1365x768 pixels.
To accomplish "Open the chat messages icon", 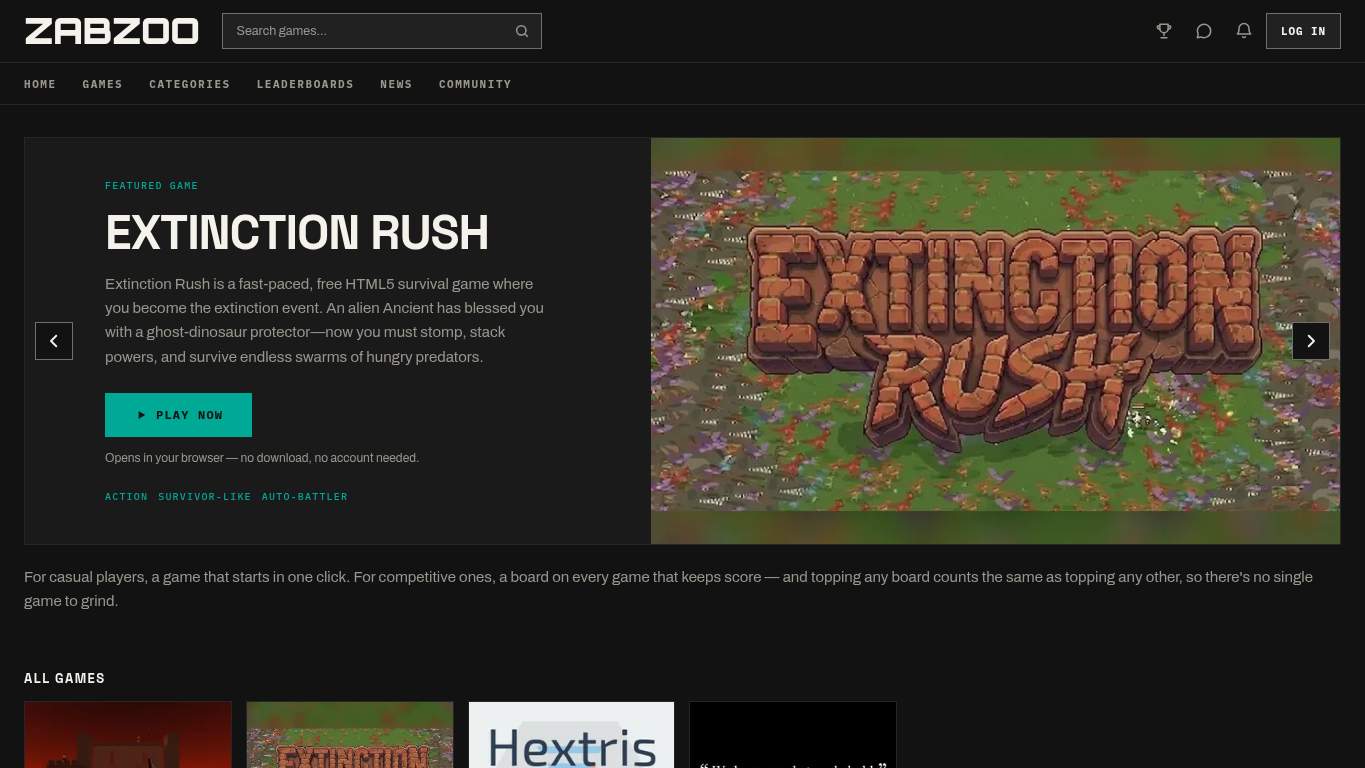I will (1204, 31).
